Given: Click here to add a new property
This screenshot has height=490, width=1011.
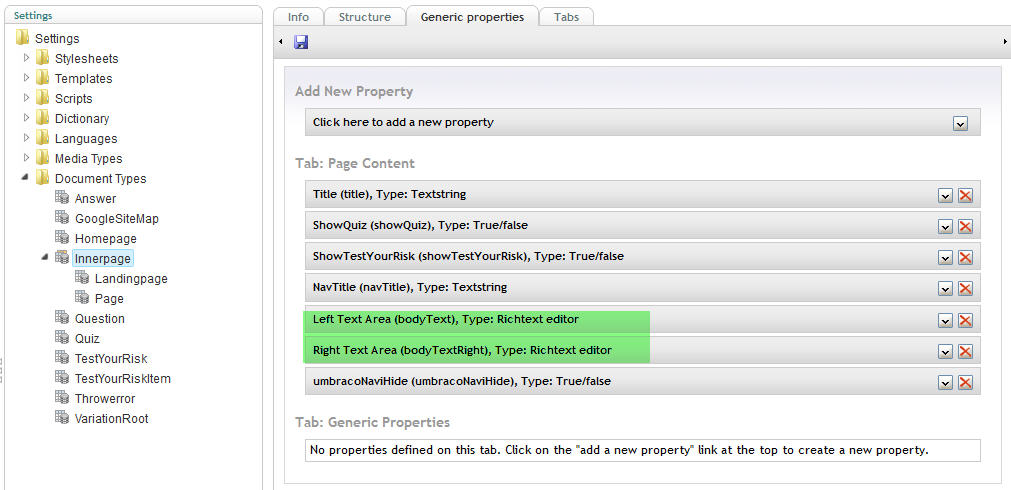Looking at the screenshot, I should [403, 122].
